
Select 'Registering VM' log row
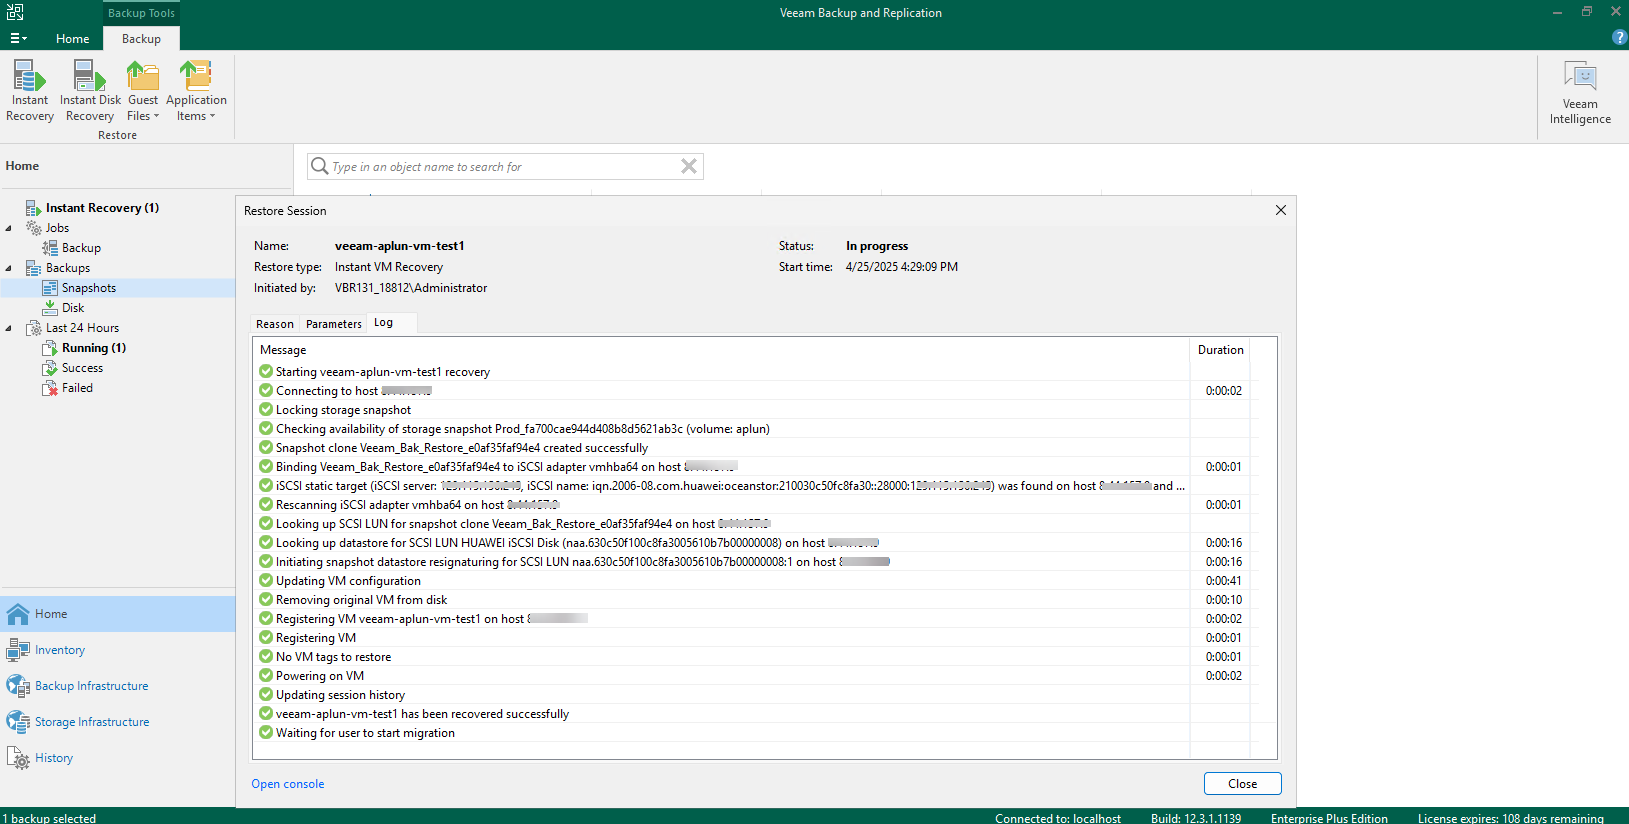tap(756, 638)
